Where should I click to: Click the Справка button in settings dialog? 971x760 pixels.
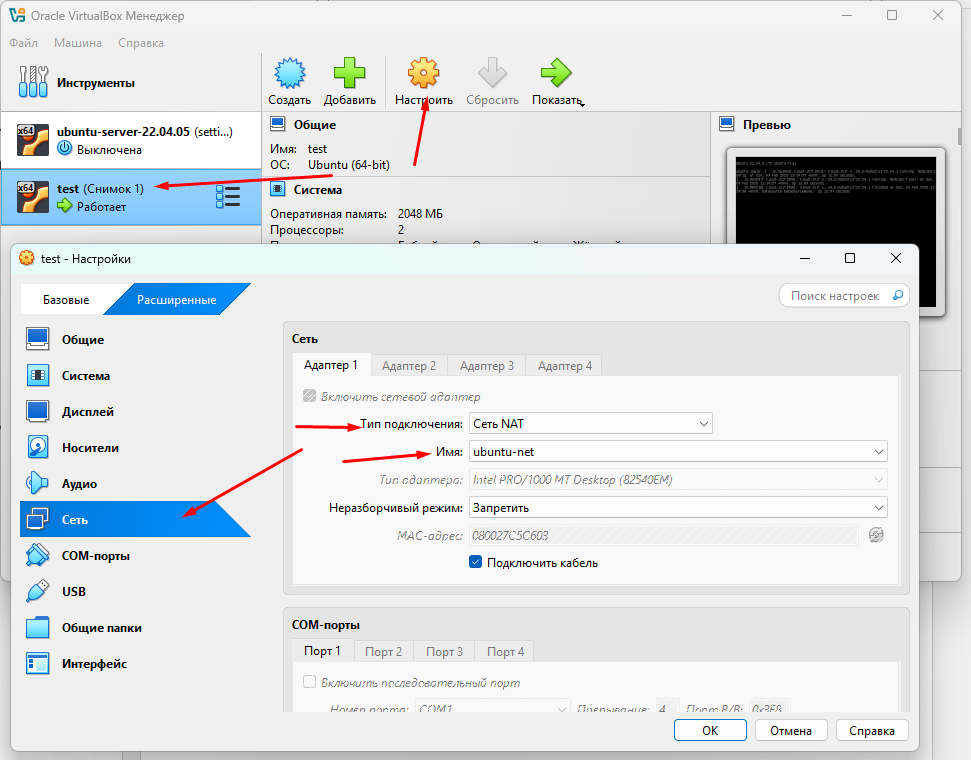coord(871,730)
